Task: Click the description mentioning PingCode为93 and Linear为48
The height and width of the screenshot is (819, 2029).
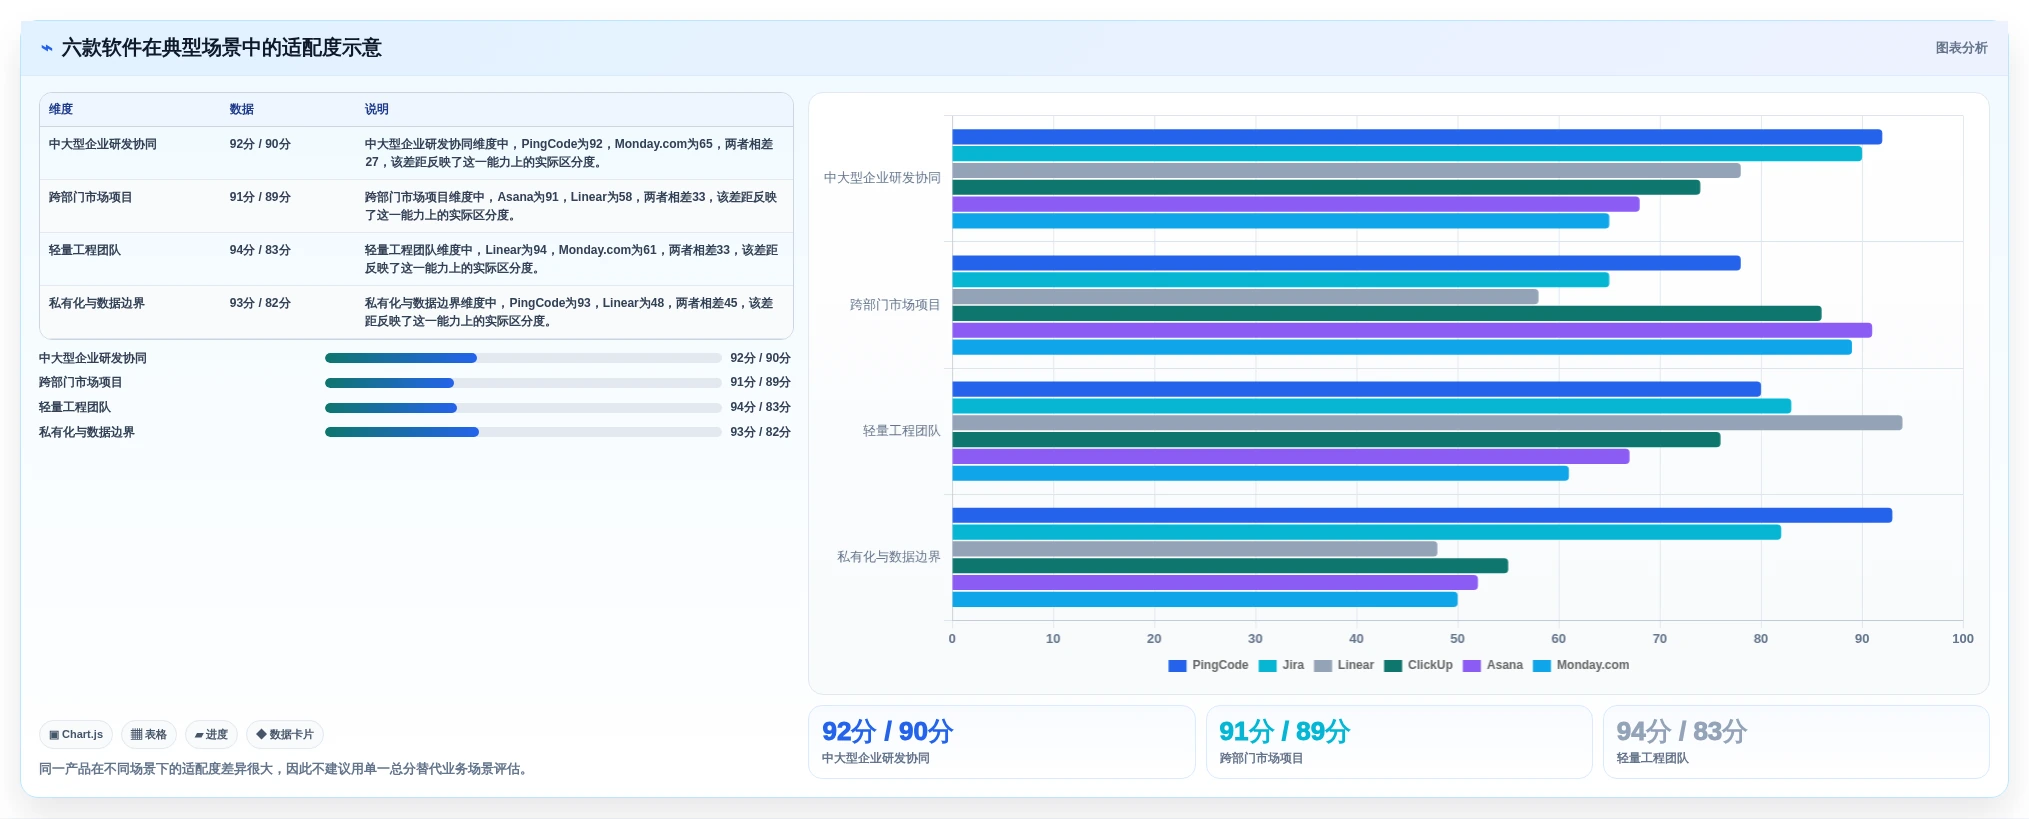Action: (570, 312)
